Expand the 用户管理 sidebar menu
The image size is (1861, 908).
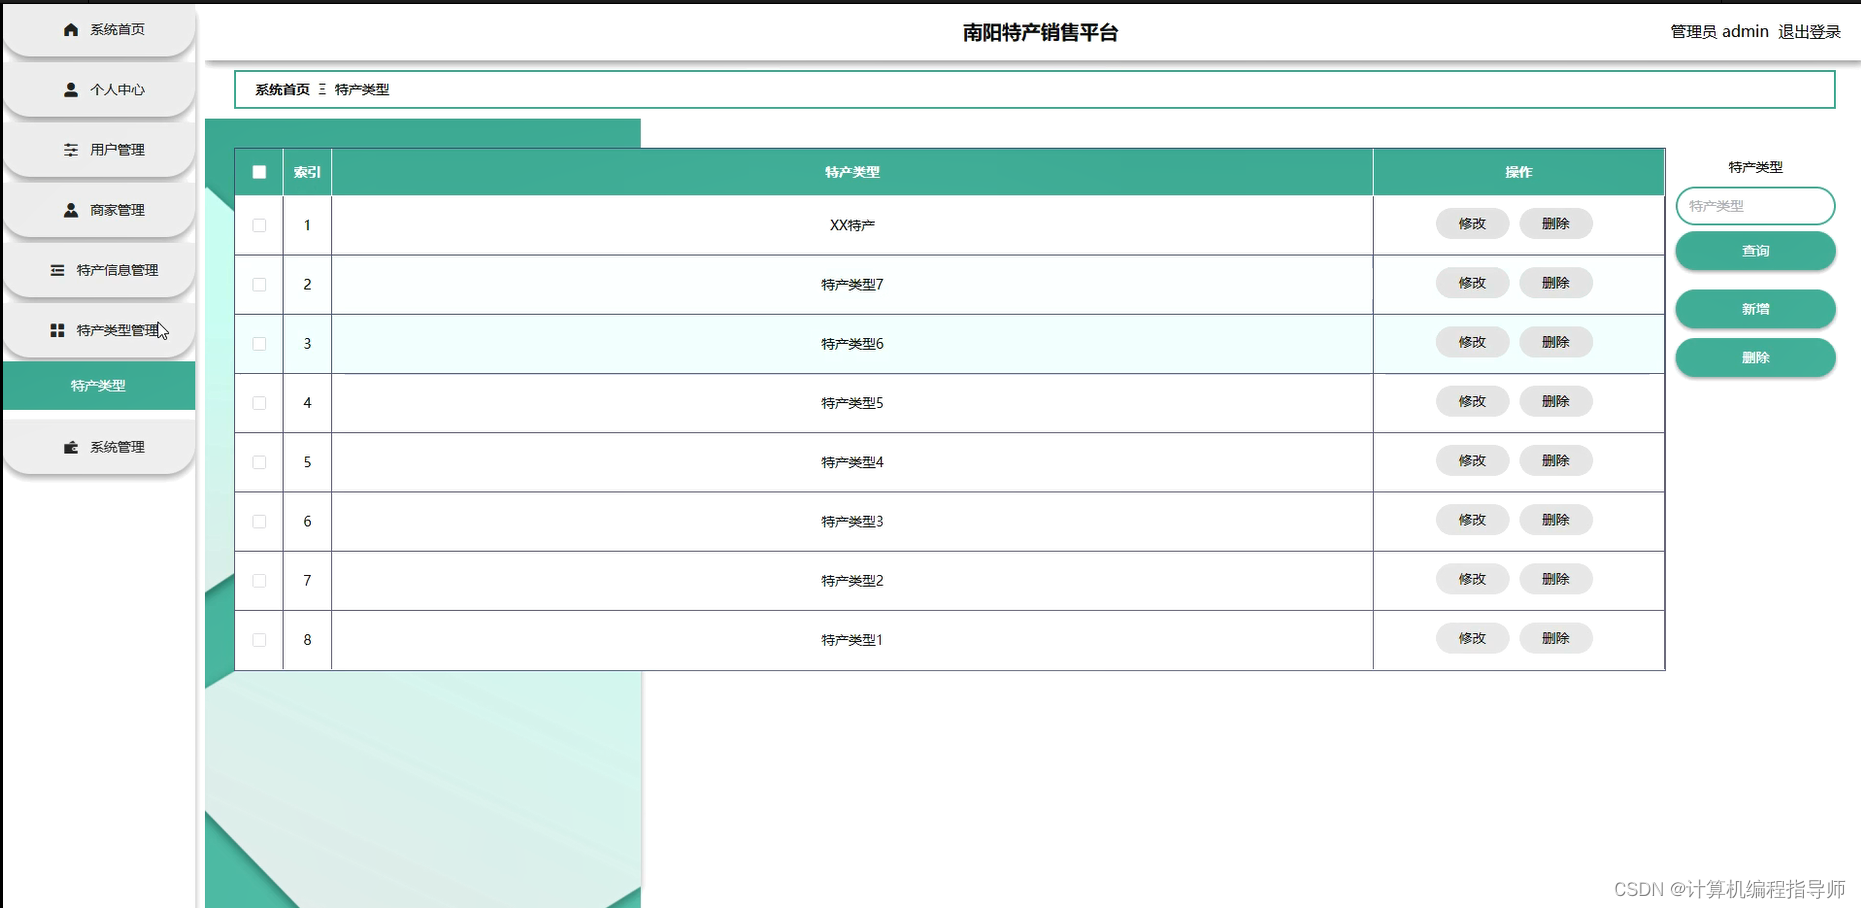click(99, 150)
